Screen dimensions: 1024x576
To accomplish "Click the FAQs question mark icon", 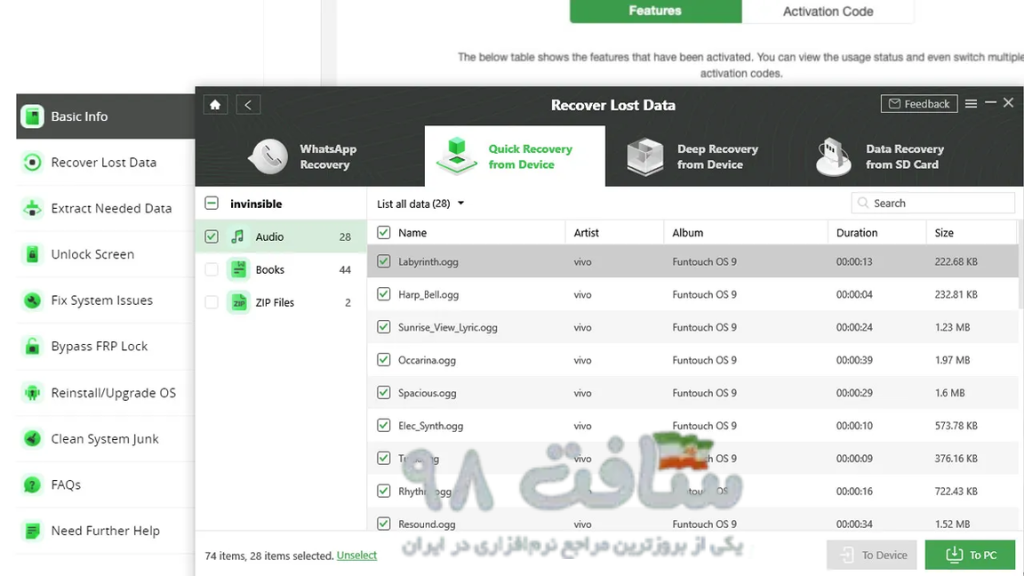I will point(32,485).
